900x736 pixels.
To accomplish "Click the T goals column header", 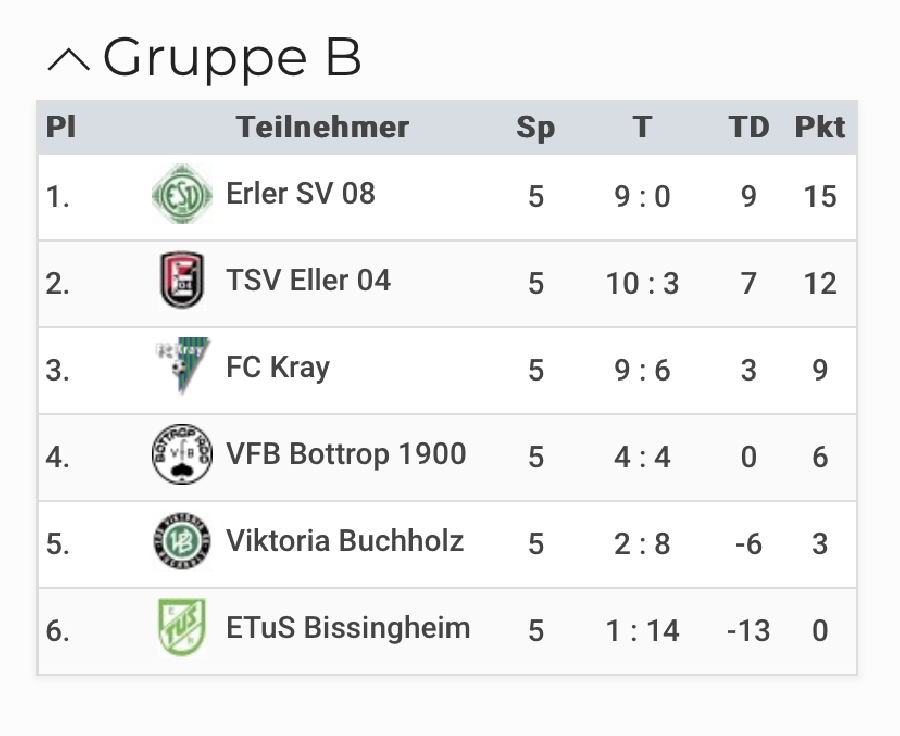I will click(642, 127).
